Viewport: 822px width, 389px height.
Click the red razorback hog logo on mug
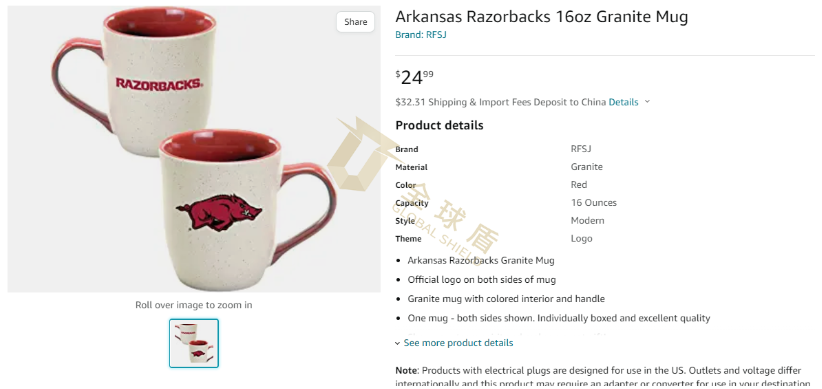pos(219,211)
